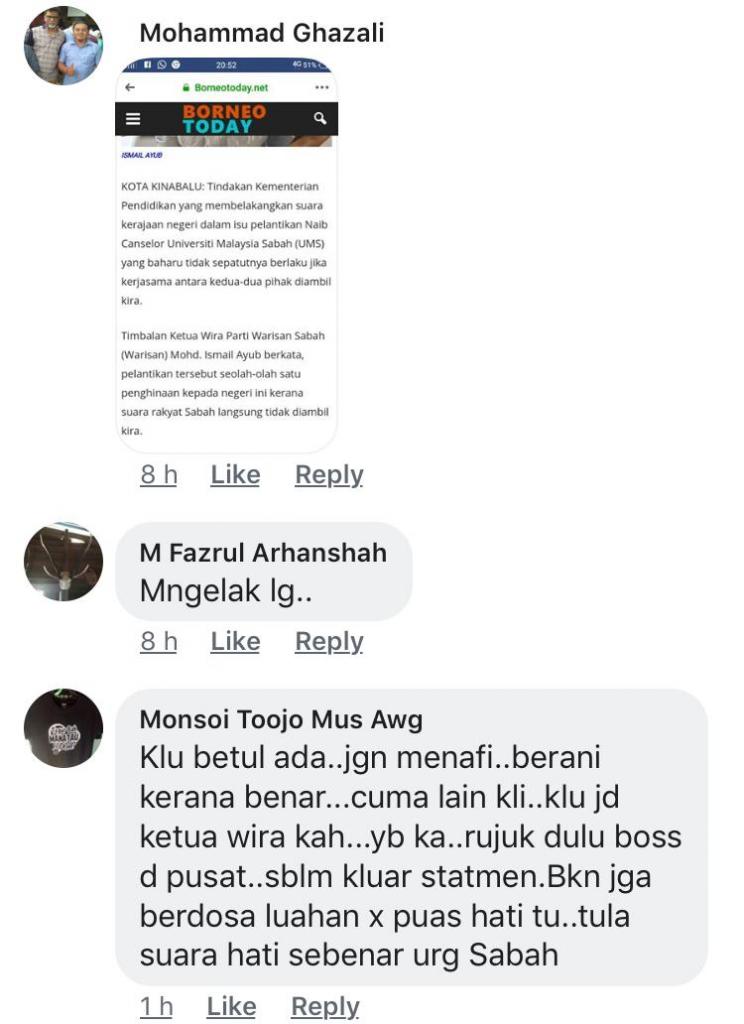Like Monsoi Toojo Mus Awg's comment

point(231,1006)
